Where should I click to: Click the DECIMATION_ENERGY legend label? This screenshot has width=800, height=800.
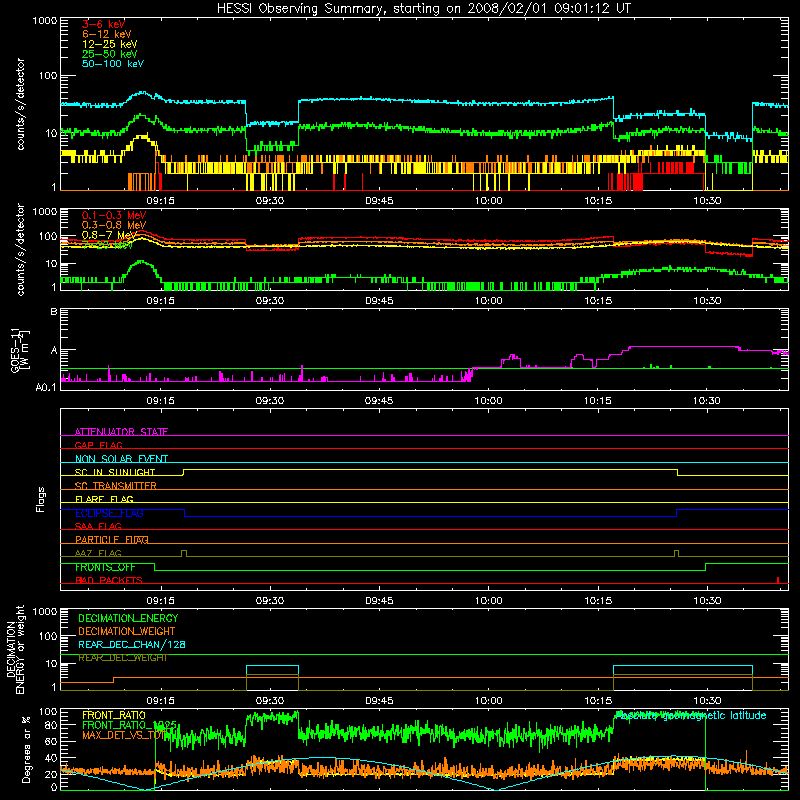tap(128, 618)
